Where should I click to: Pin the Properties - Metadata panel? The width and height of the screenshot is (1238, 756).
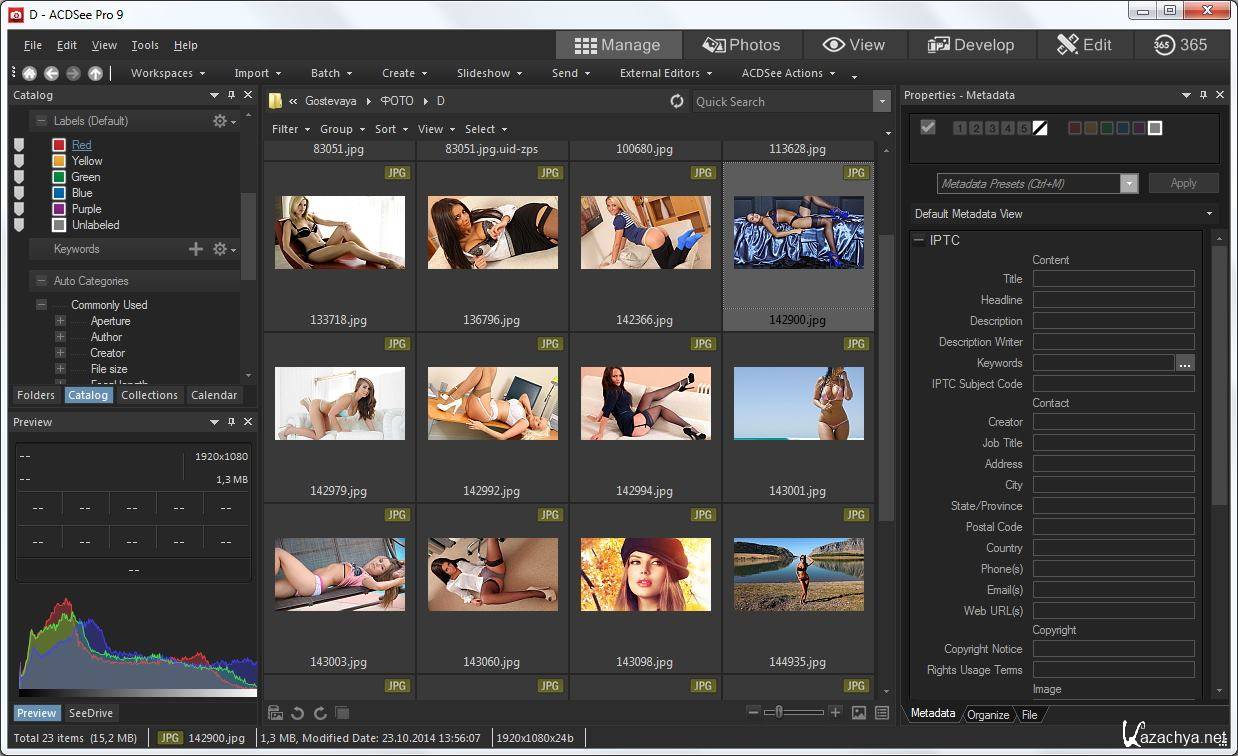point(1203,95)
